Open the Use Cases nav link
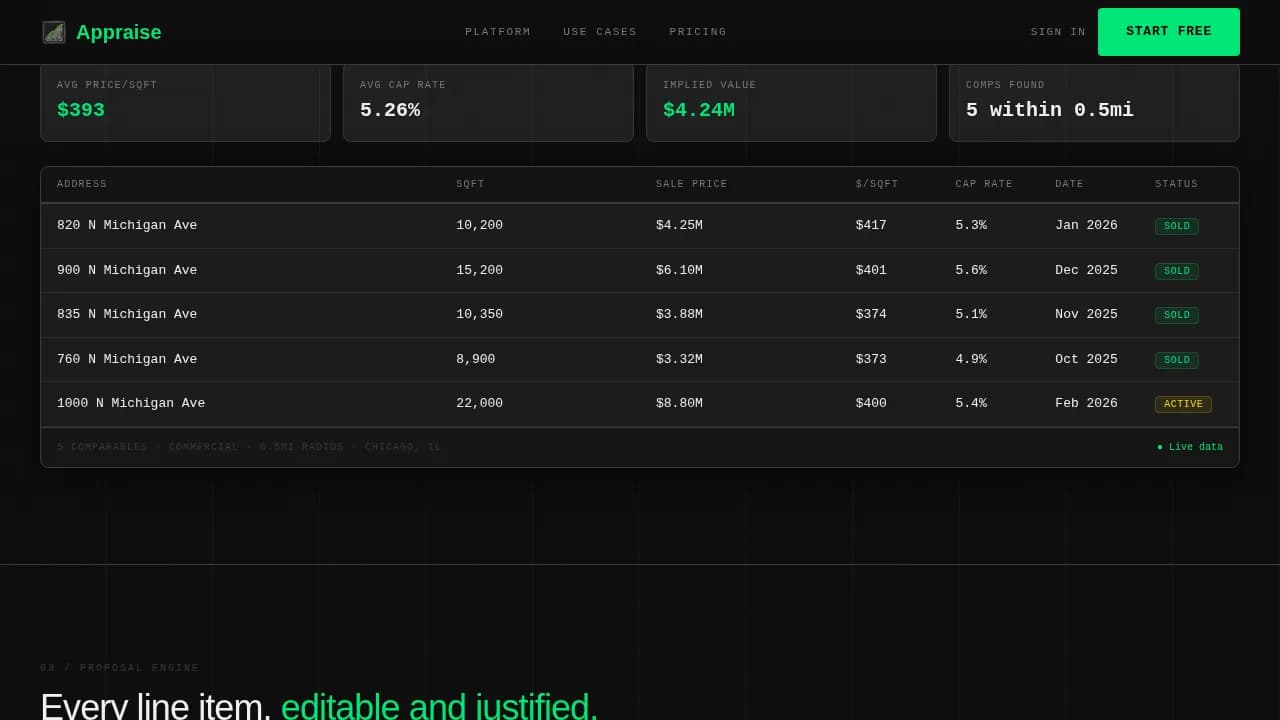This screenshot has height=720, width=1280. click(600, 32)
